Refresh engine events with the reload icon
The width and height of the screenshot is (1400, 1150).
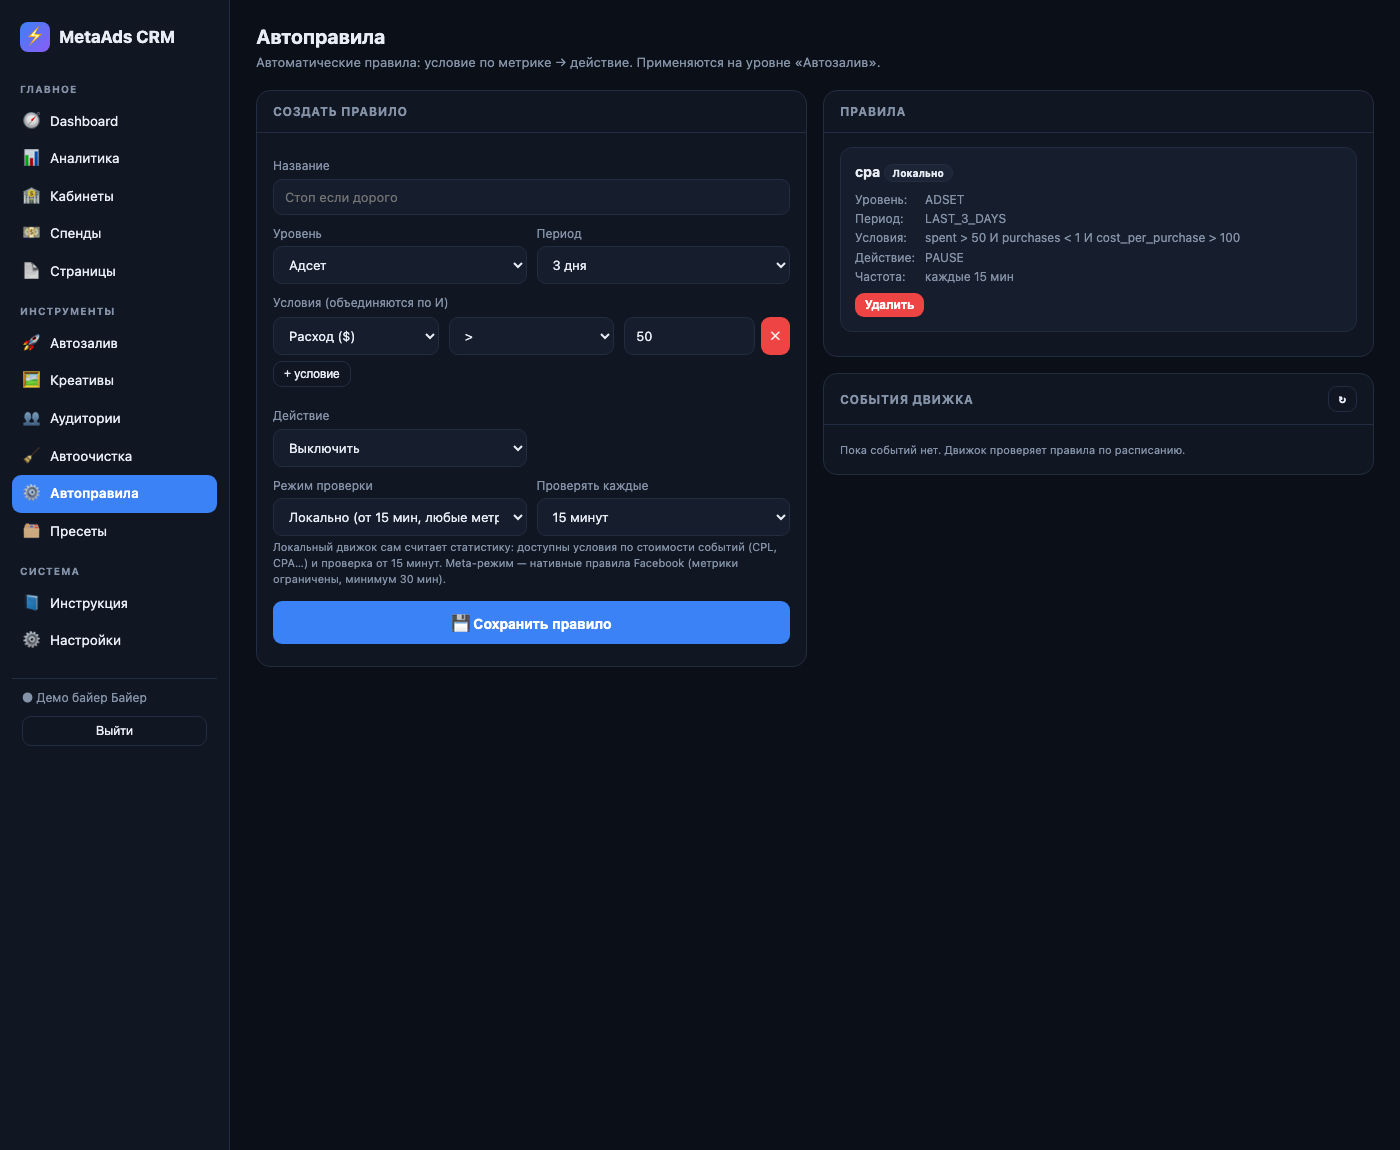pos(1342,399)
